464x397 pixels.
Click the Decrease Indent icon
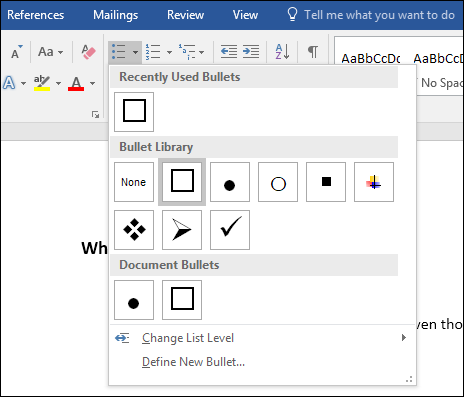tap(229, 52)
